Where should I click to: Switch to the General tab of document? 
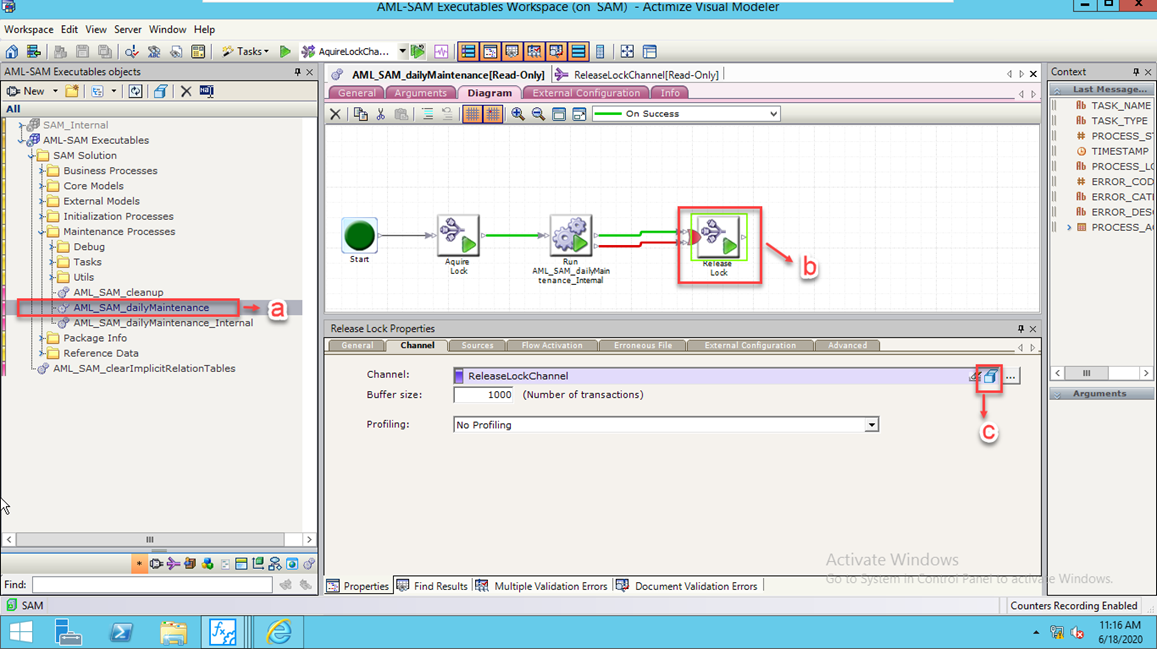point(357,93)
